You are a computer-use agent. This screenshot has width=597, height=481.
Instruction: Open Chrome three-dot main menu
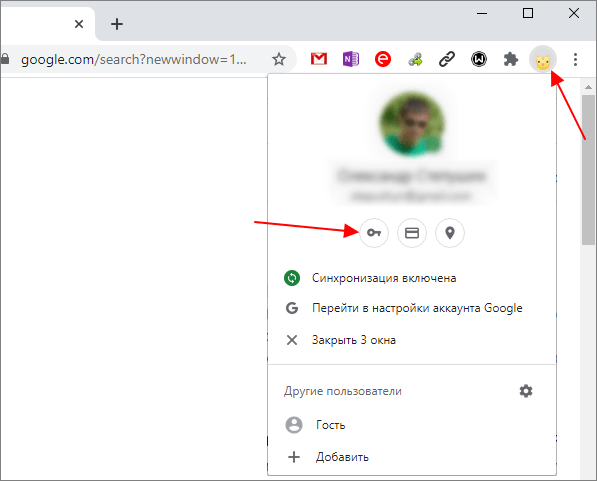click(x=575, y=59)
